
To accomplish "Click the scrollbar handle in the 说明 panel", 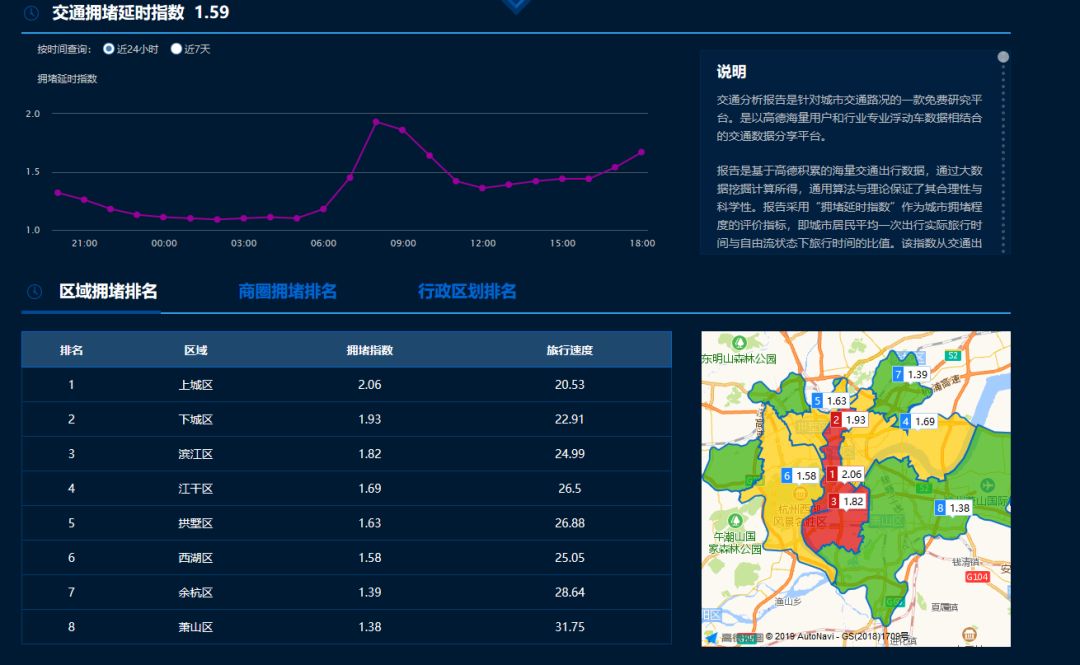I will 1003,57.
